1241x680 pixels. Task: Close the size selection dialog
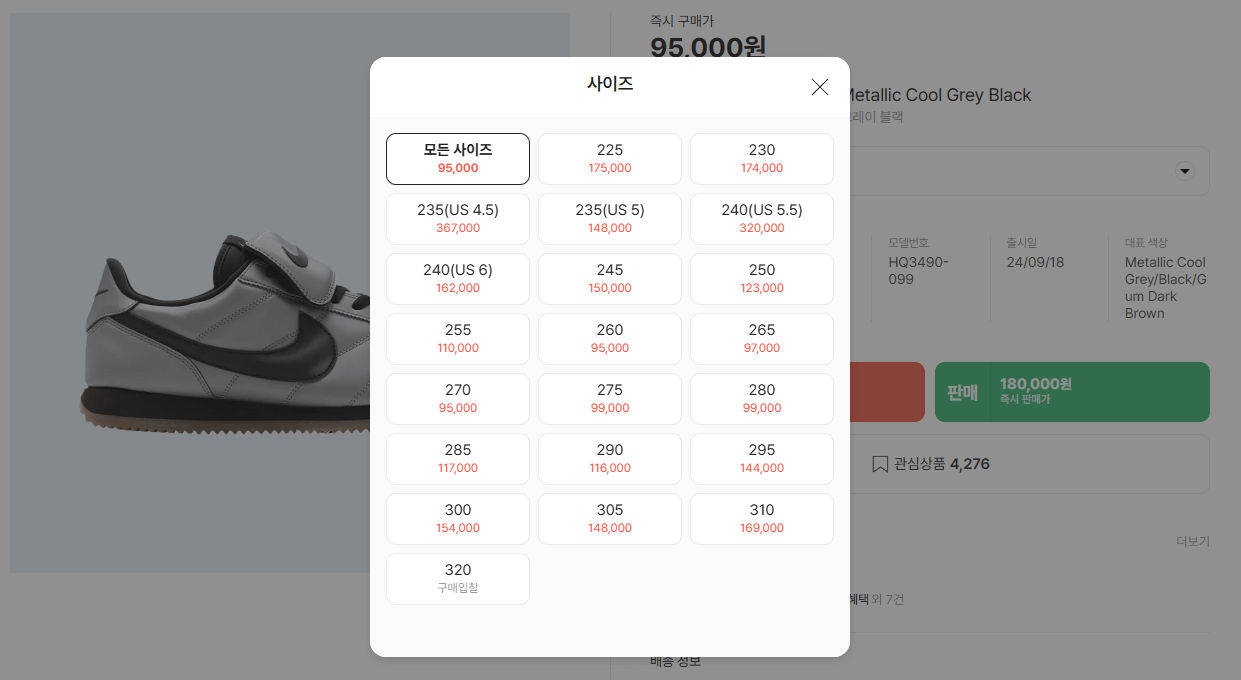(820, 87)
